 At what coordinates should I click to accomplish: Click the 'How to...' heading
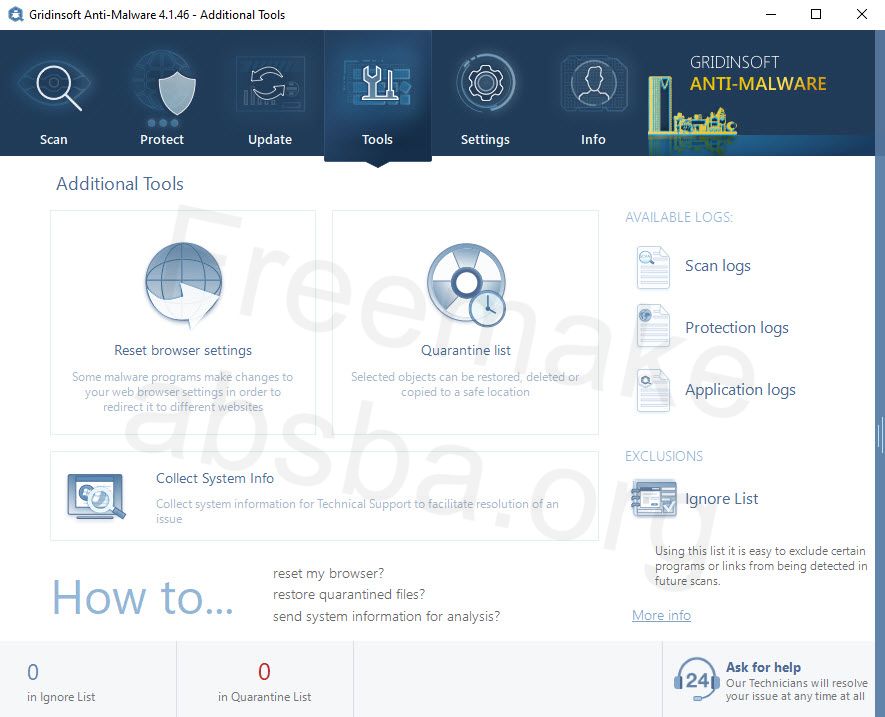(142, 597)
